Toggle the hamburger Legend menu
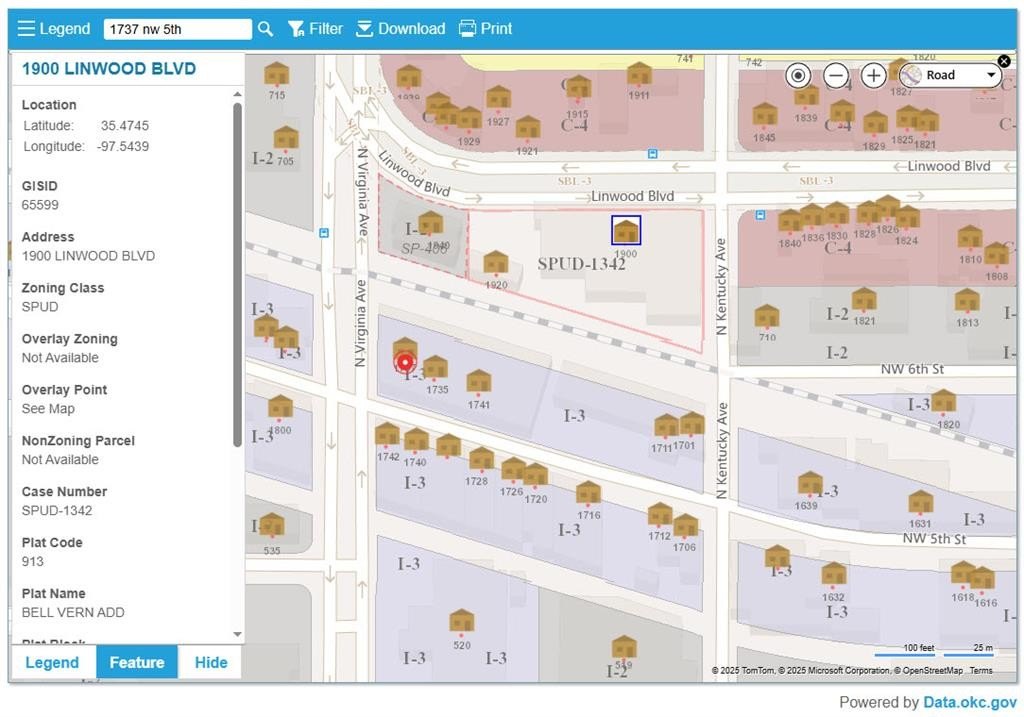This screenshot has height=717, width=1024. [x=53, y=29]
